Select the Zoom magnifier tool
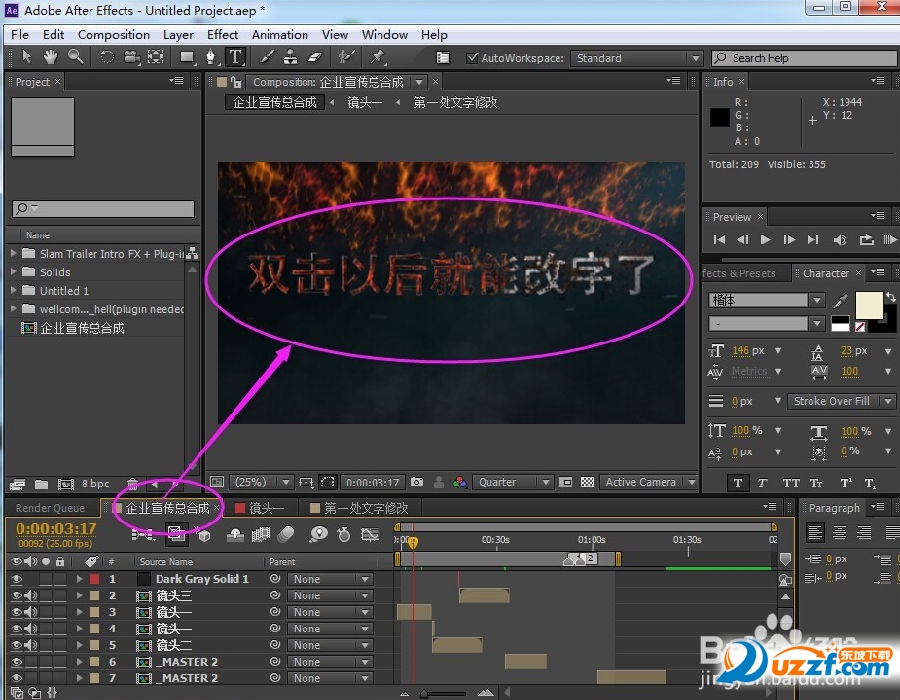 [75, 57]
